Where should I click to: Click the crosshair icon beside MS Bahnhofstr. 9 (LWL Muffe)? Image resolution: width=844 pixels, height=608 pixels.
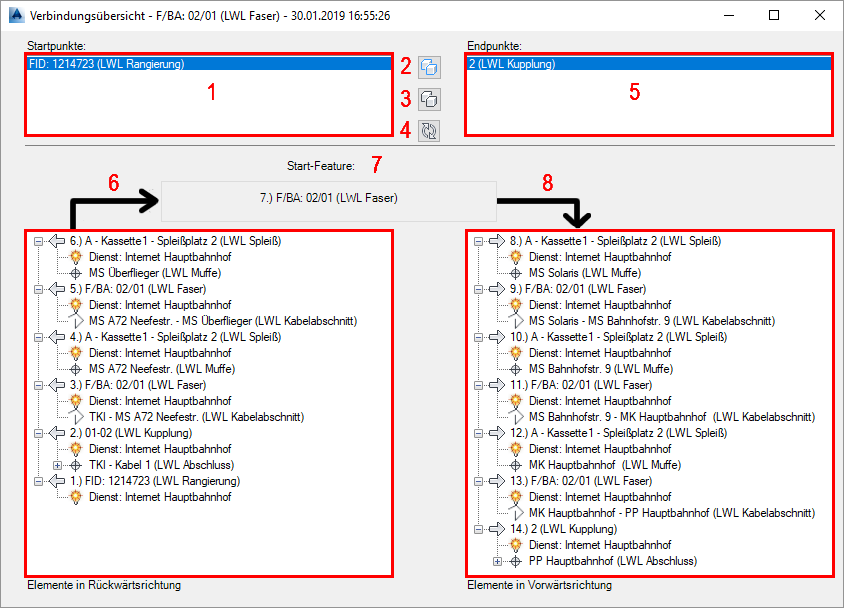[516, 369]
